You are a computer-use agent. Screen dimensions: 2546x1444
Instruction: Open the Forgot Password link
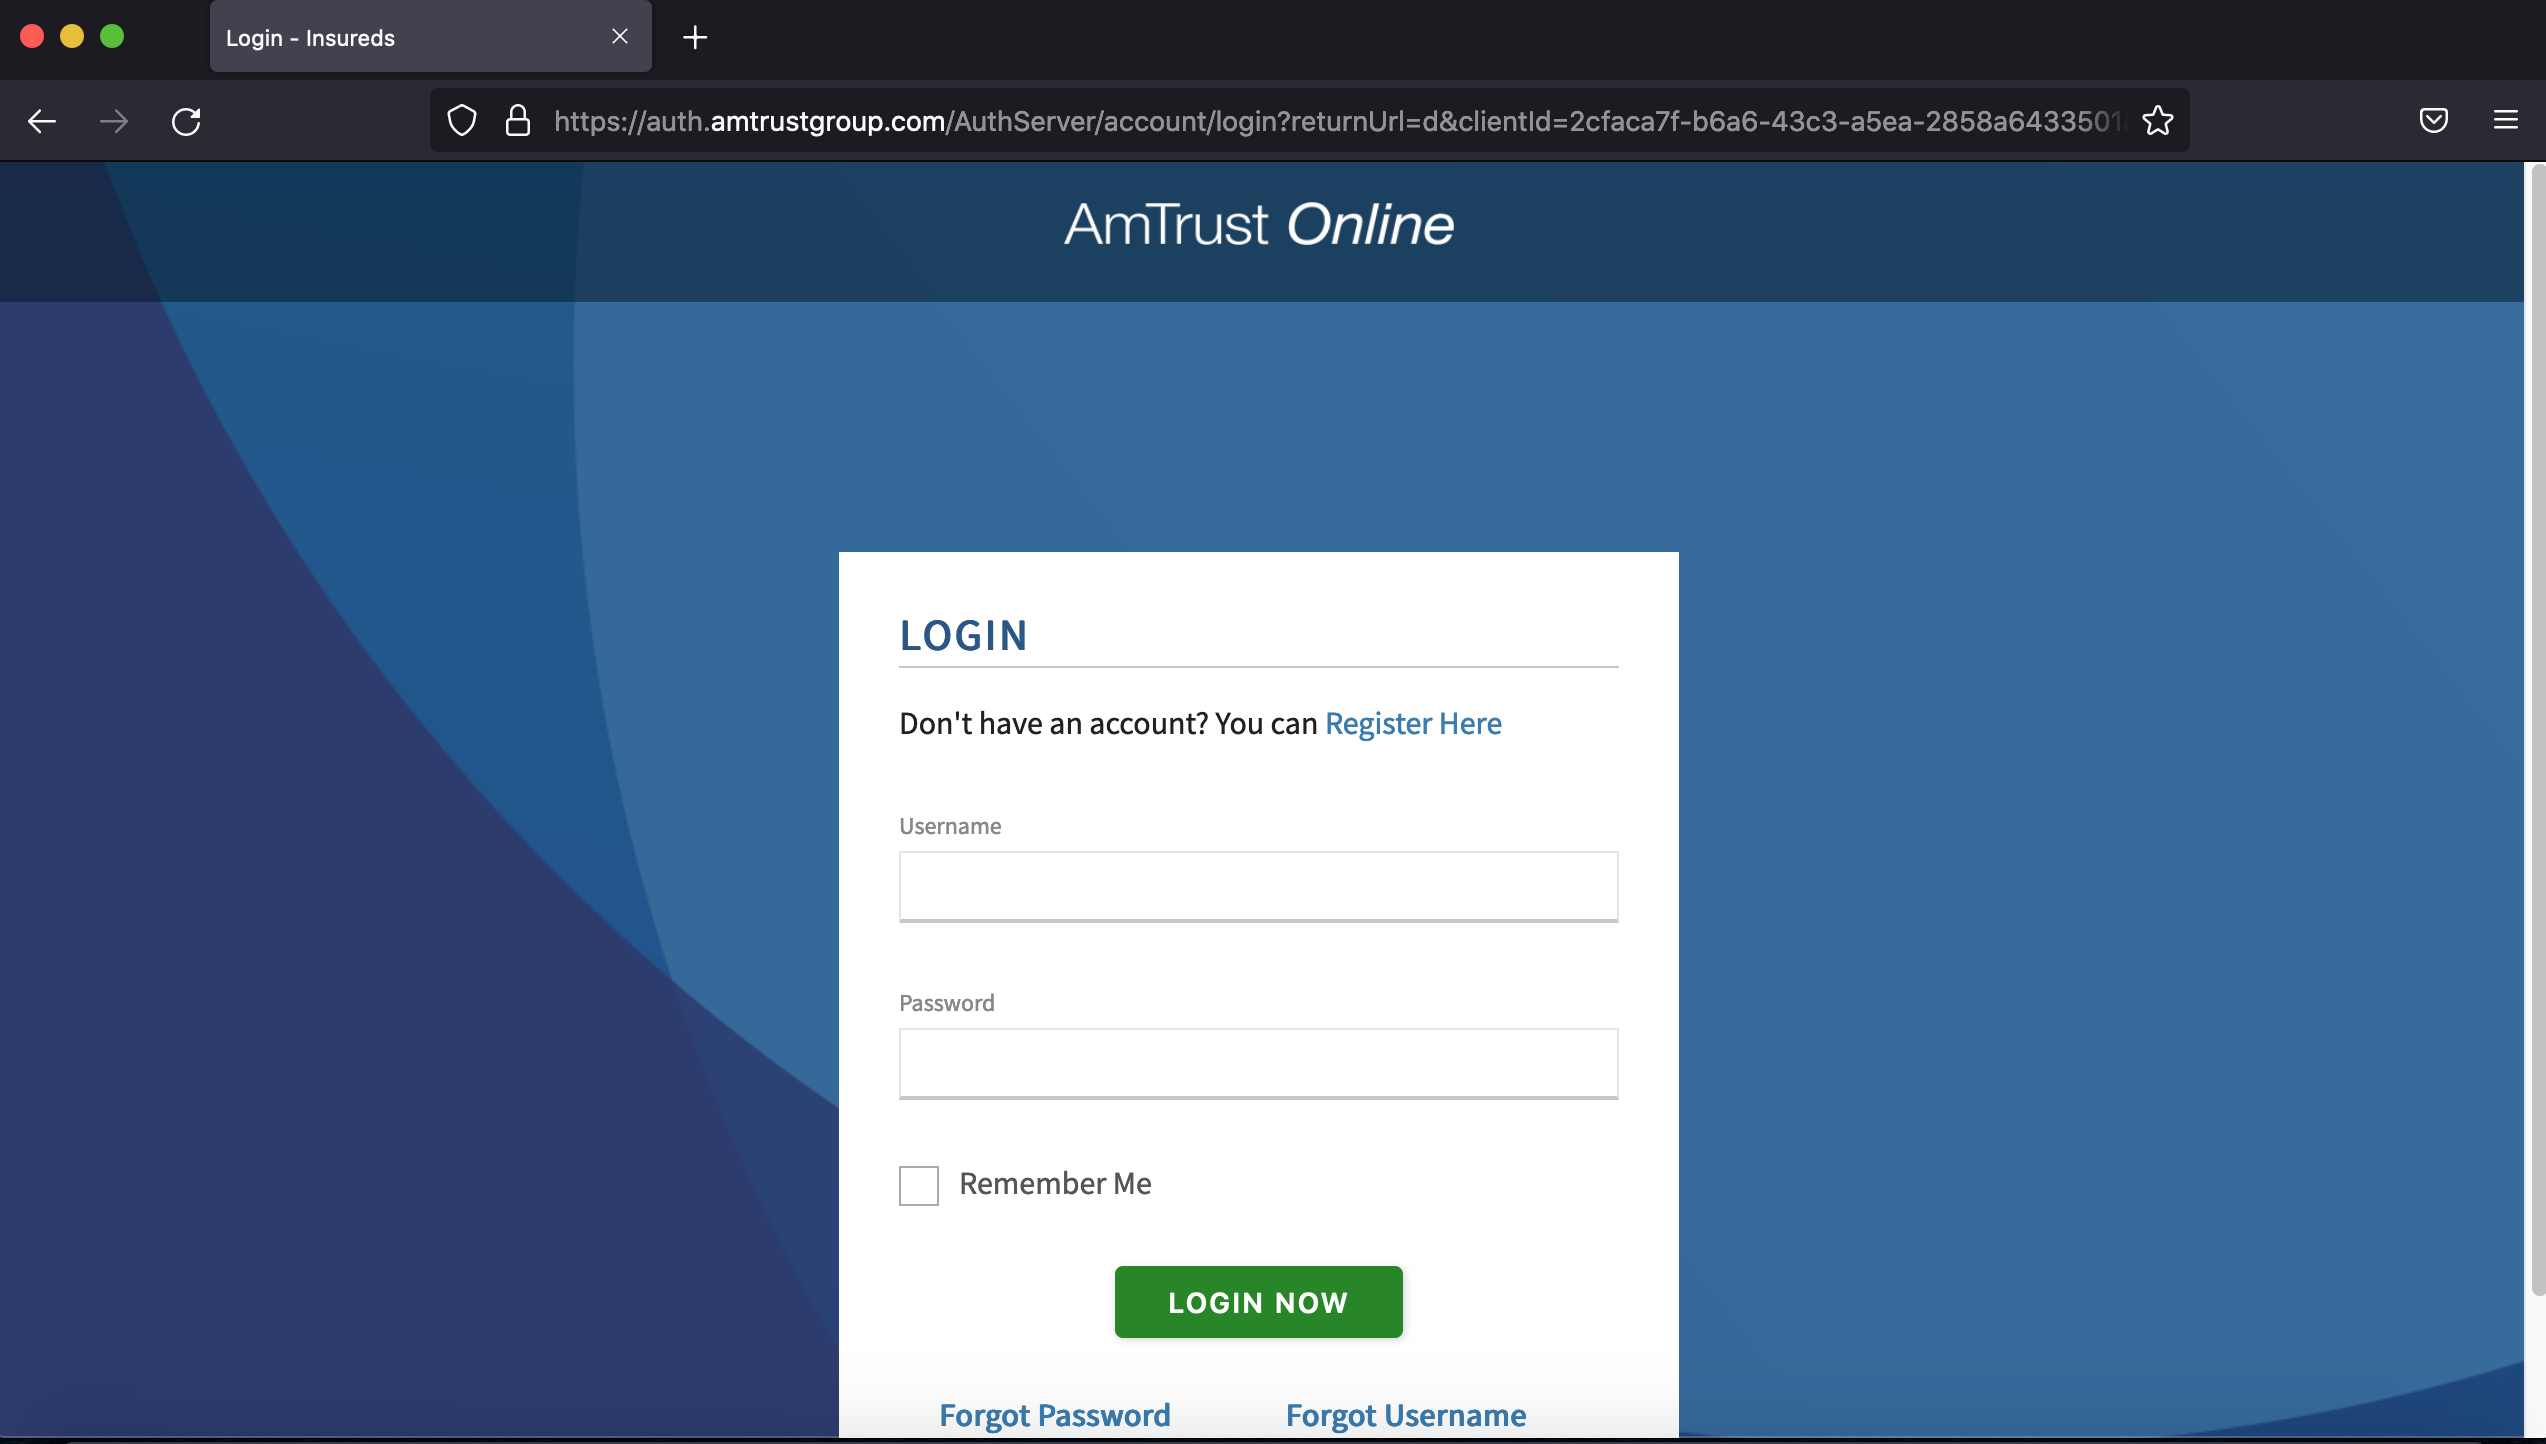[x=1054, y=1415]
